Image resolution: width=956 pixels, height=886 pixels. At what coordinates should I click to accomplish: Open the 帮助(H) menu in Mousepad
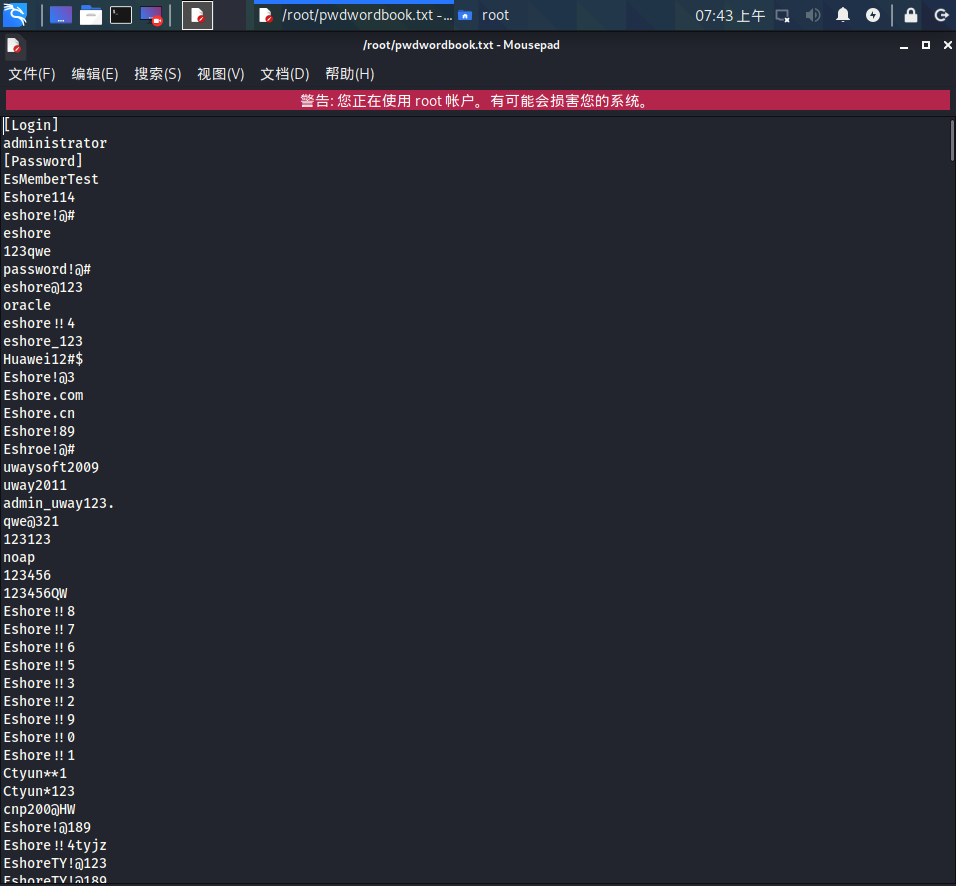[349, 74]
